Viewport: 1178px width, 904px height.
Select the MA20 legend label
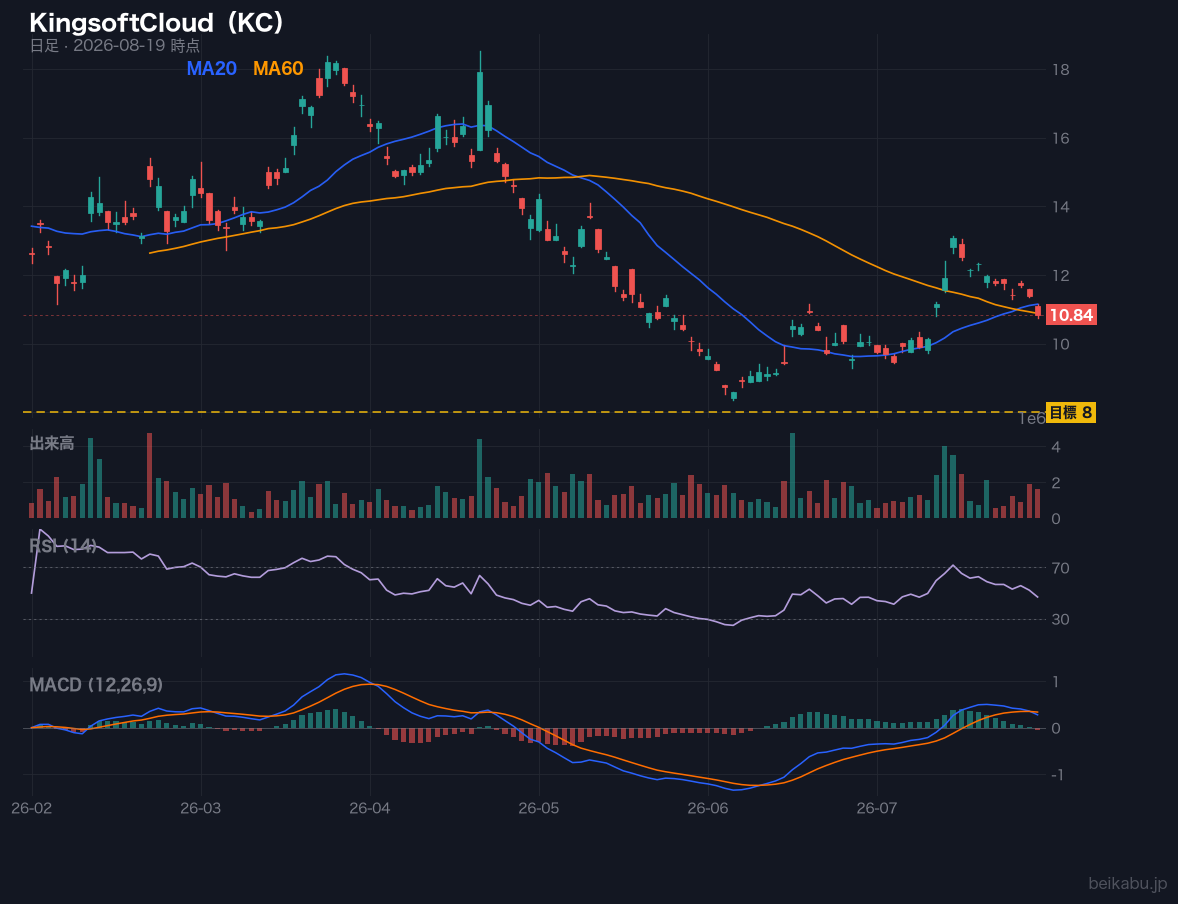coord(212,68)
